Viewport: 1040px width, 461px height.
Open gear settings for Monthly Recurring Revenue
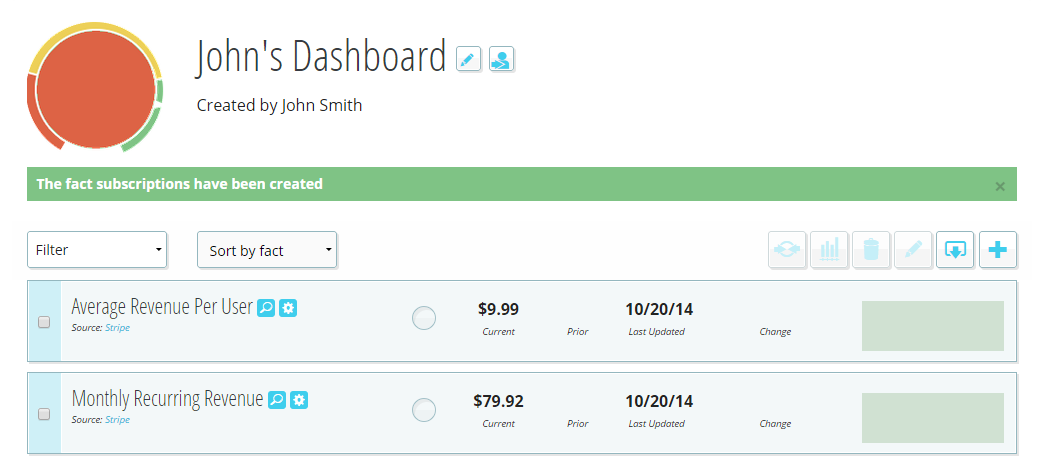(299, 400)
